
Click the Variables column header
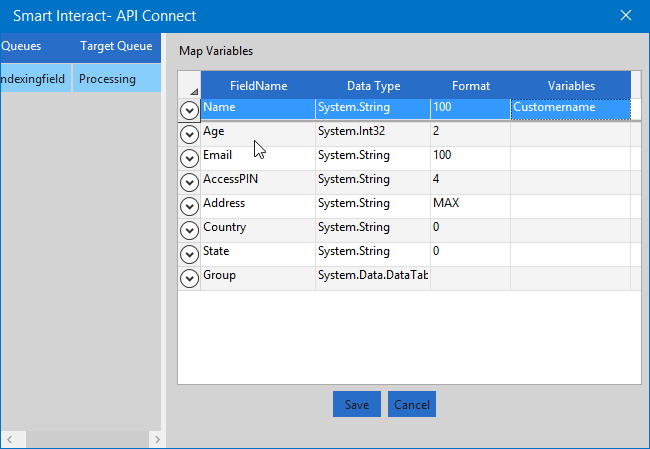[570, 86]
